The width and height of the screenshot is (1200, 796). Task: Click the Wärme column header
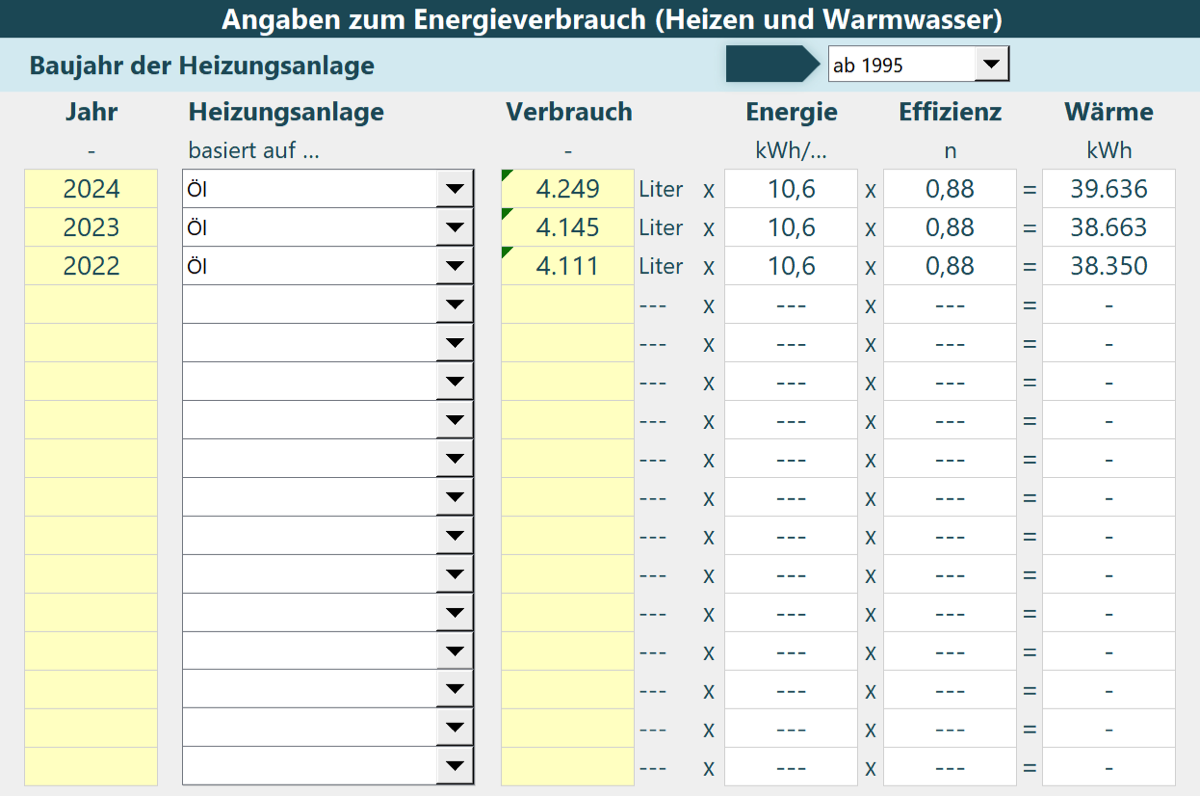click(x=1109, y=112)
